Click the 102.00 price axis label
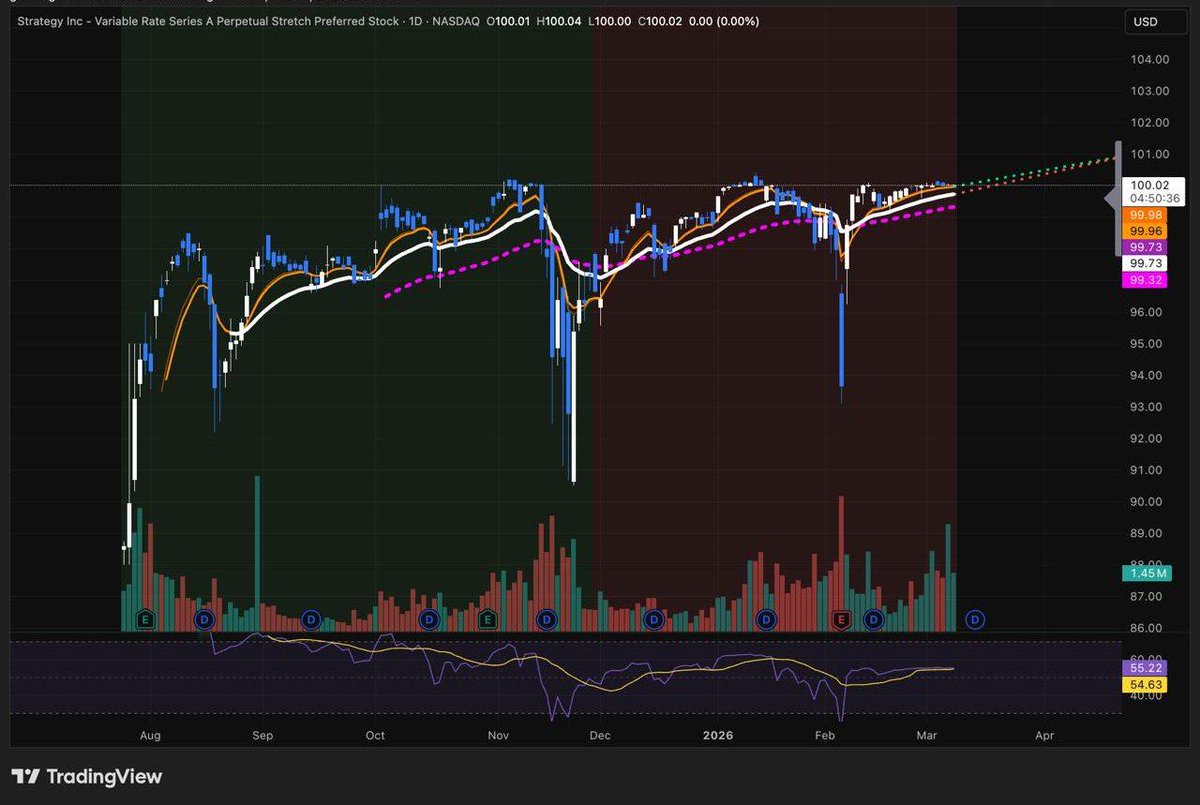This screenshot has height=805, width=1200. click(x=1149, y=123)
